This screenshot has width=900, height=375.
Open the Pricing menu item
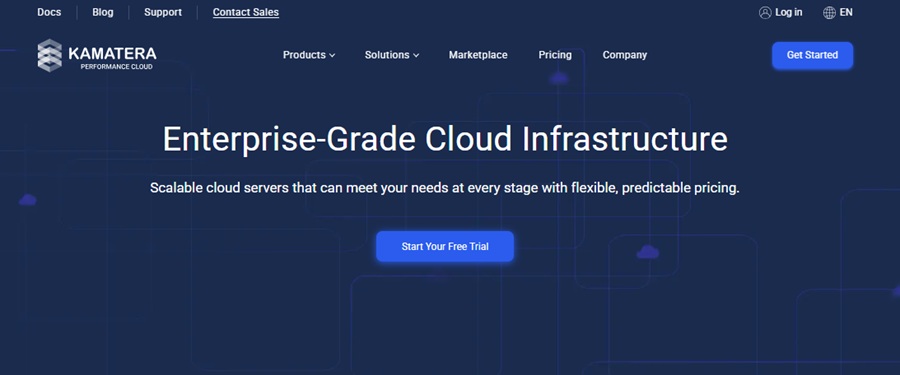click(x=555, y=55)
